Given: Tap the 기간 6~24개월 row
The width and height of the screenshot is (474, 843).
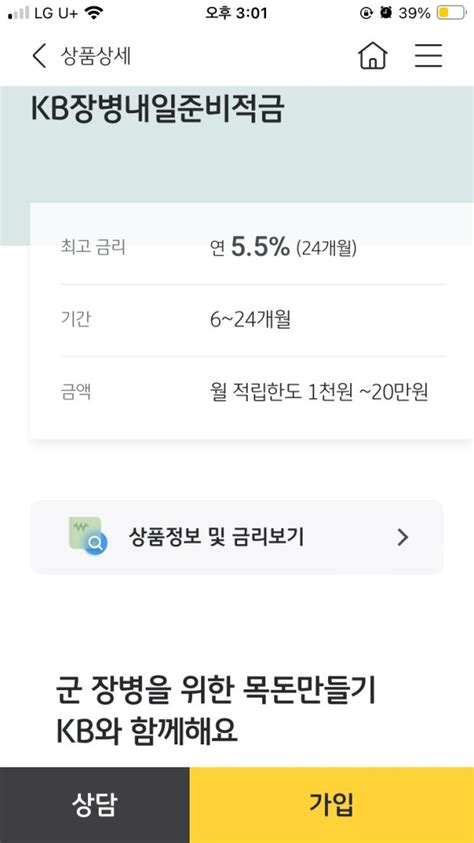Looking at the screenshot, I should pyautogui.click(x=253, y=320).
